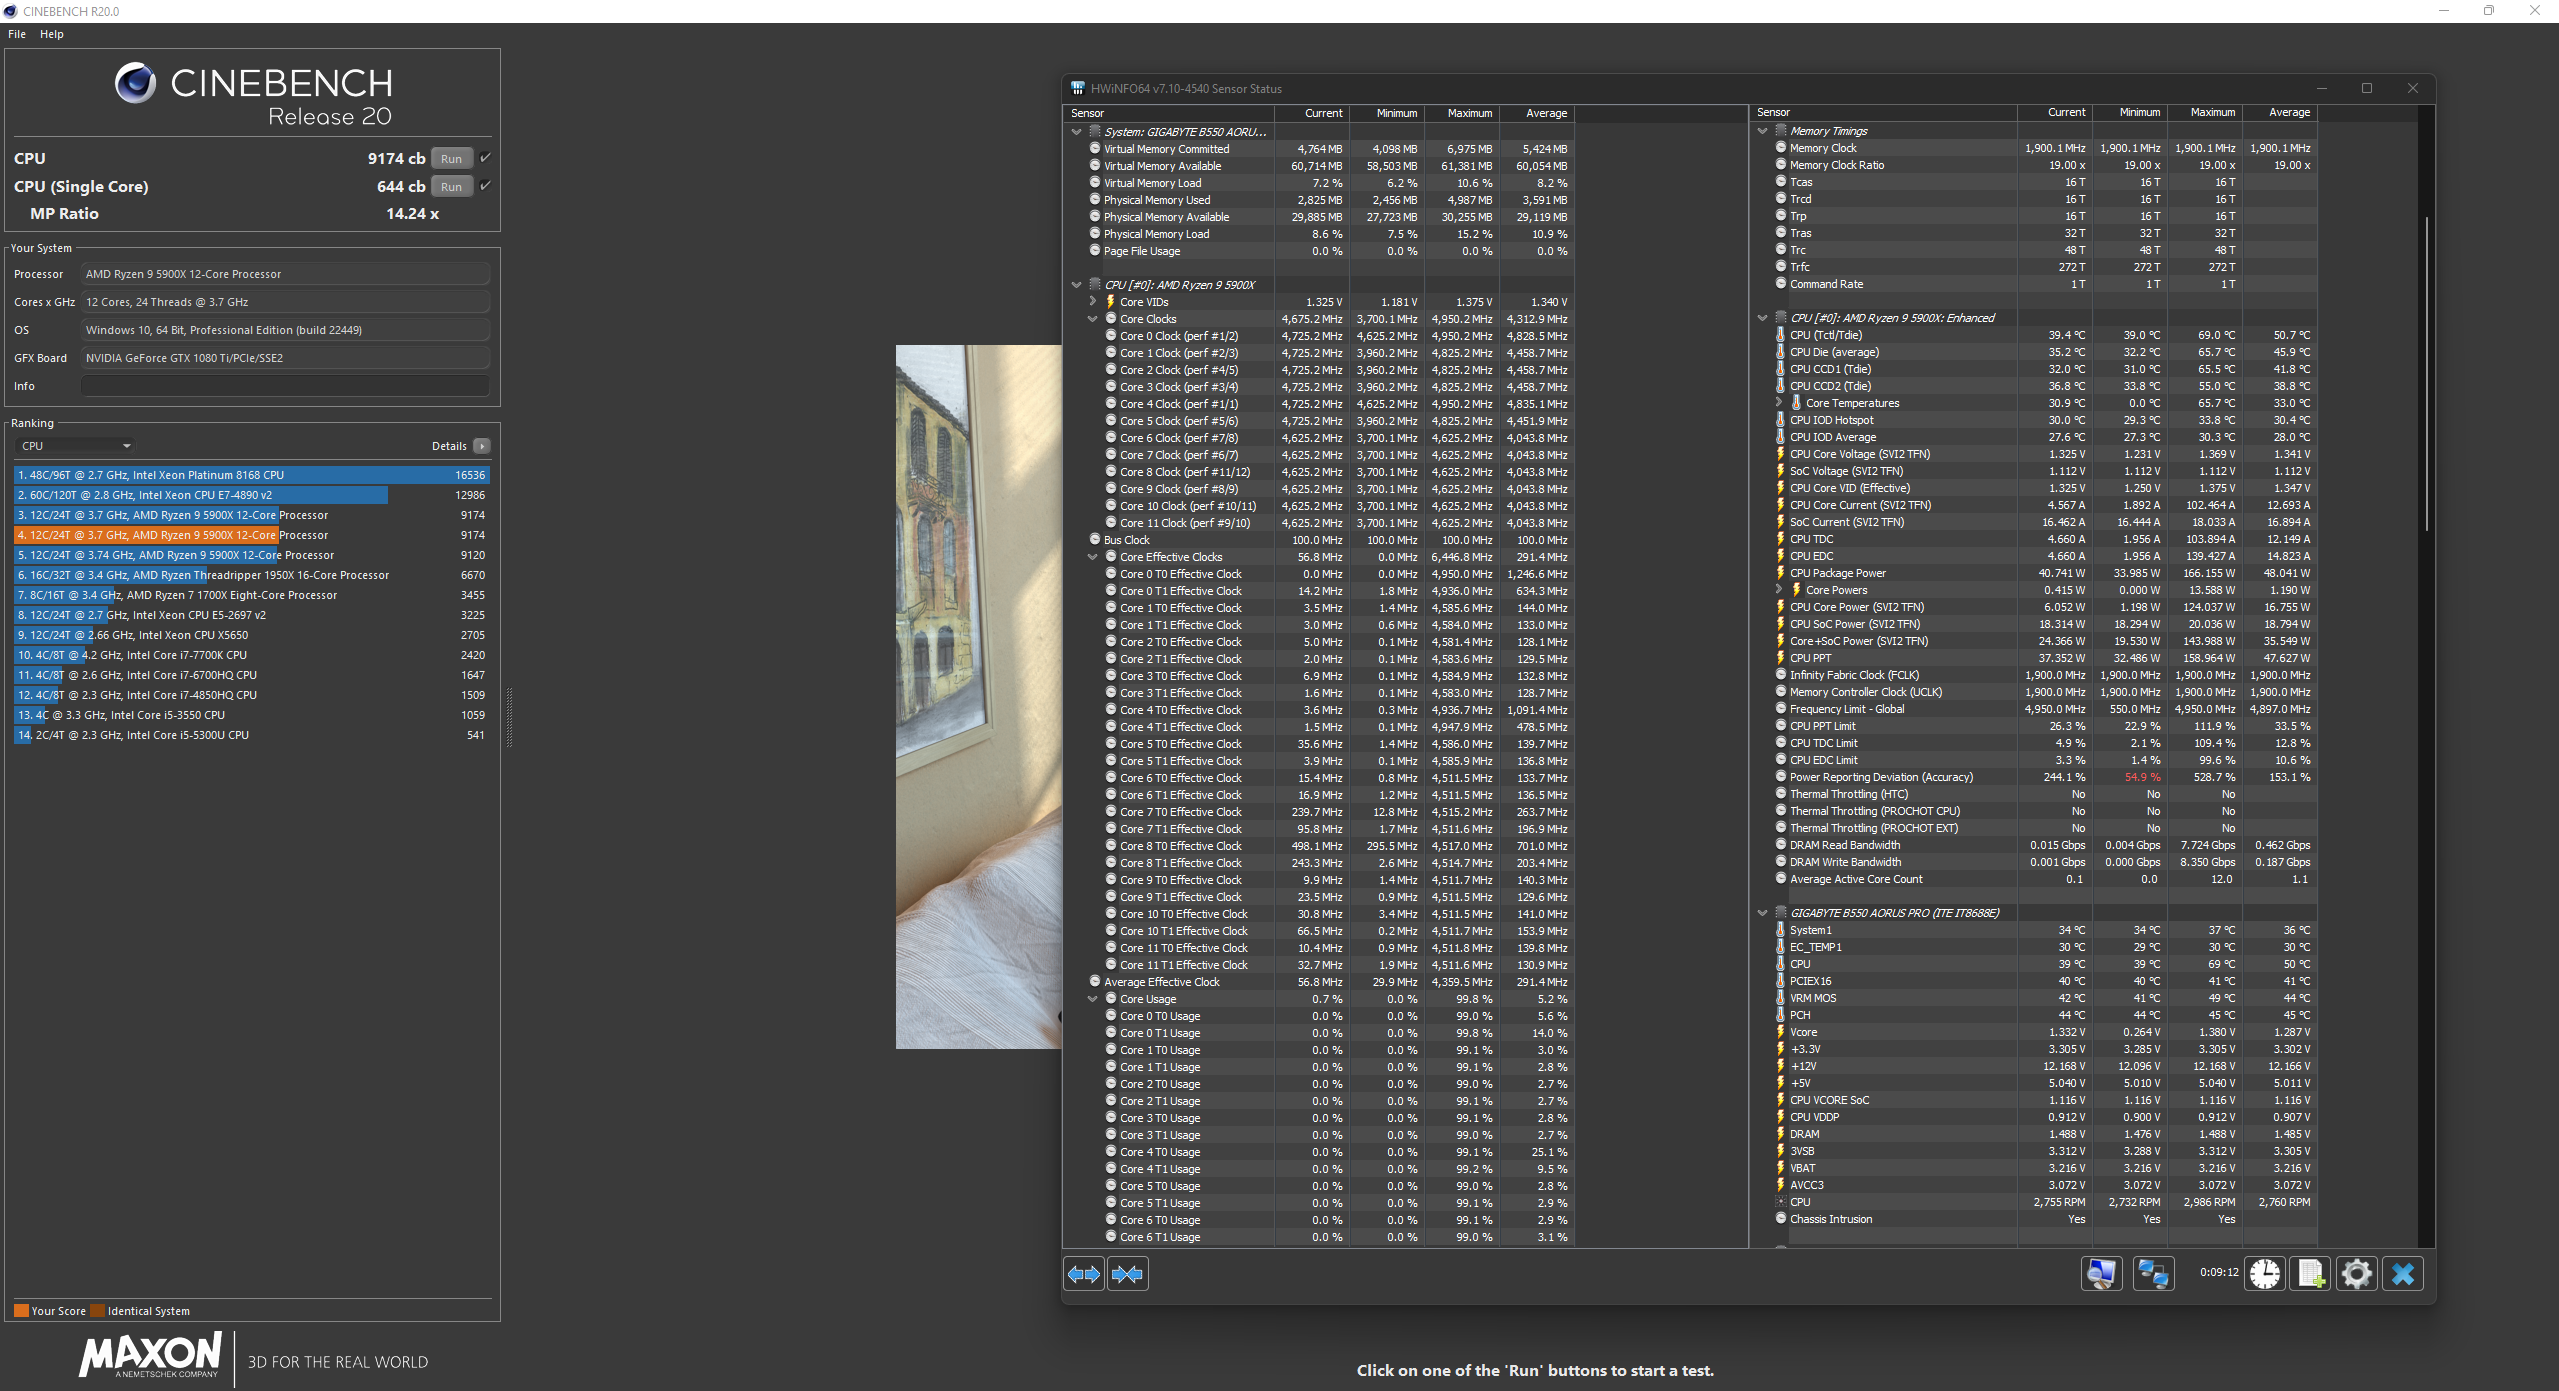Start logging with the sheet-plus icon
This screenshot has height=1391, width=2559.
pos(2311,1274)
